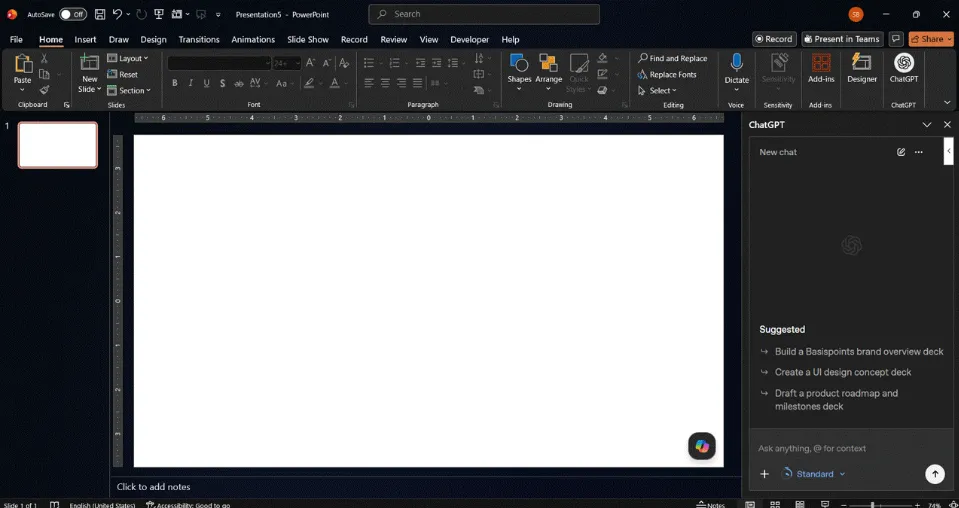Select the Format Painter brush
Screen dimensions: 959x508
click(x=44, y=90)
